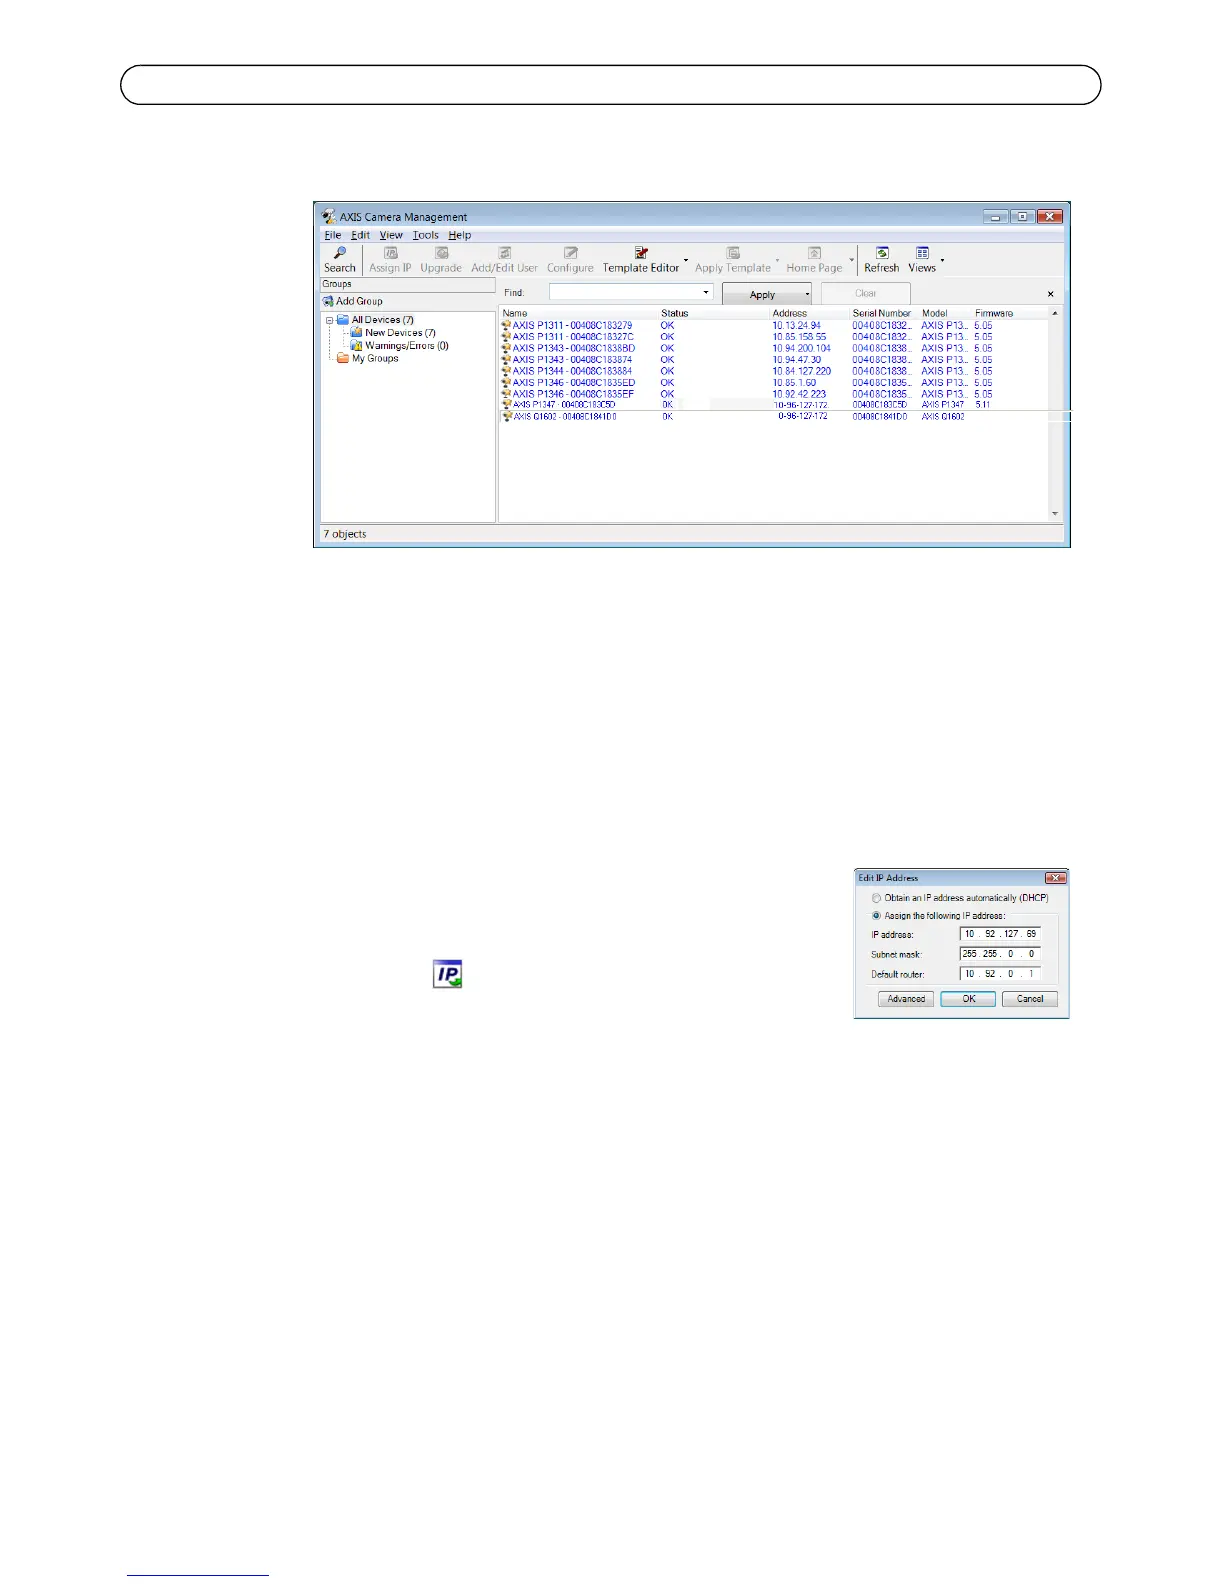
Task: Open the Home Page dropdown arrow
Action: (x=852, y=260)
